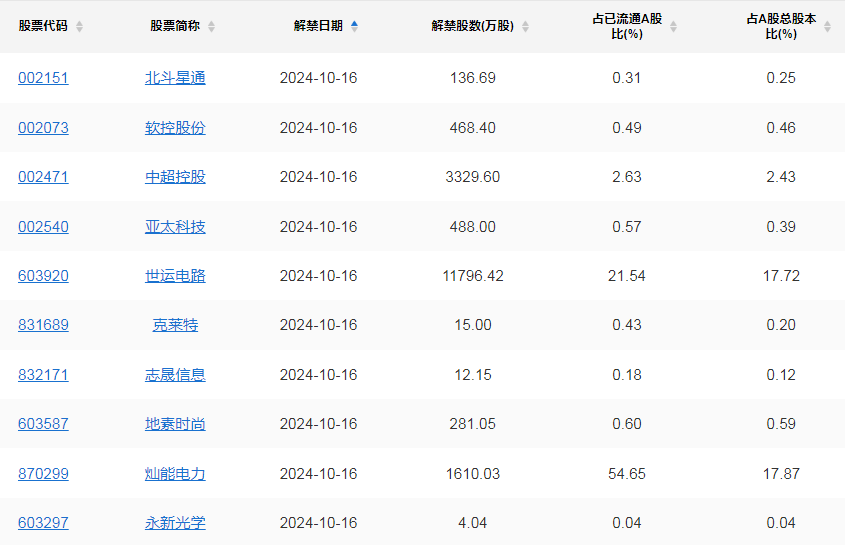The image size is (845, 545).
Task: Click the 解禁股数(万股) column header
Action: tap(473, 26)
